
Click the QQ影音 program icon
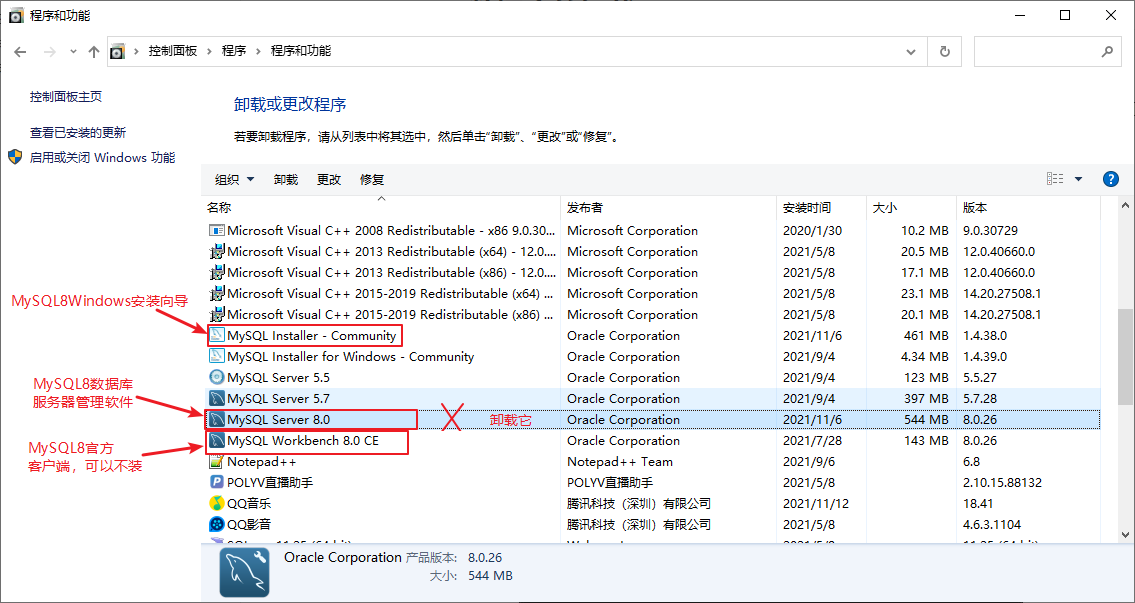coord(216,524)
